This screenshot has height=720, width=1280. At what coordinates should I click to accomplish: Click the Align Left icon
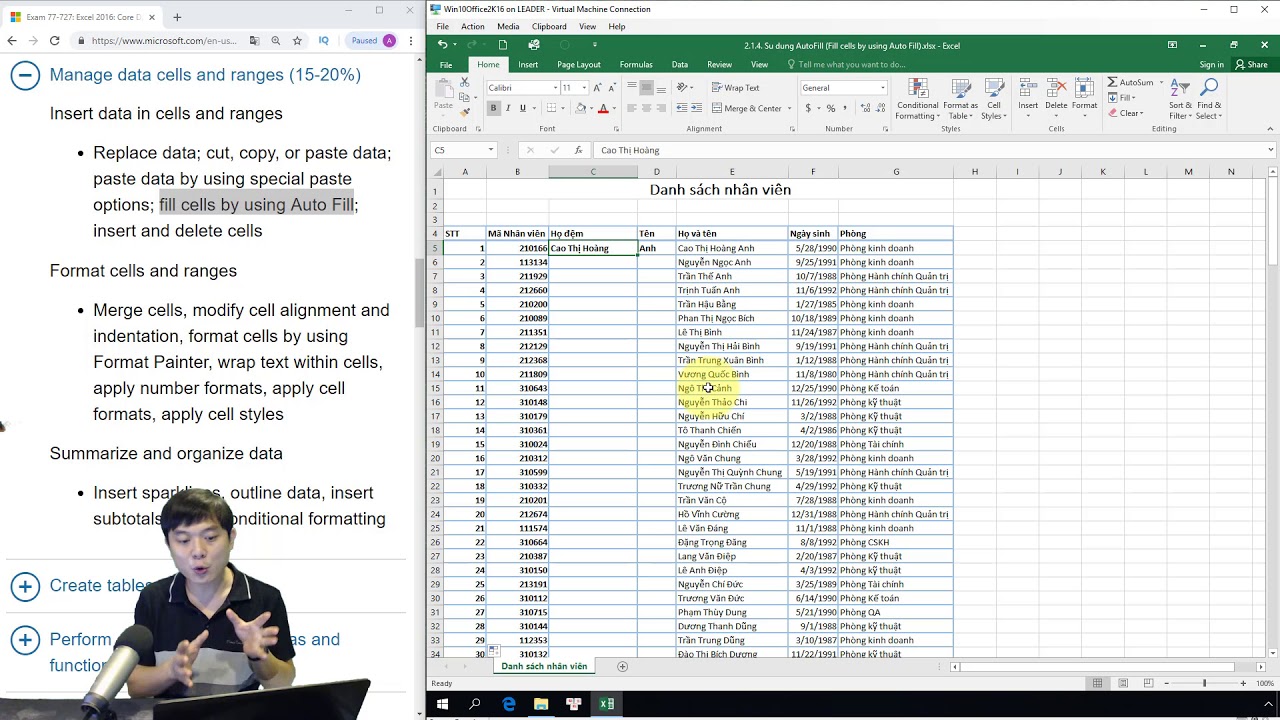[x=631, y=108]
